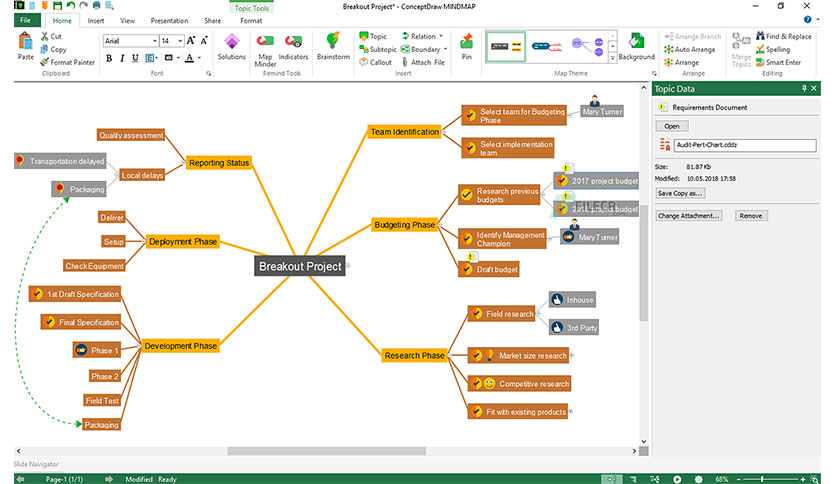Expand the Relation dropdown arrow
This screenshot has height=484, width=836.
(x=441, y=36)
